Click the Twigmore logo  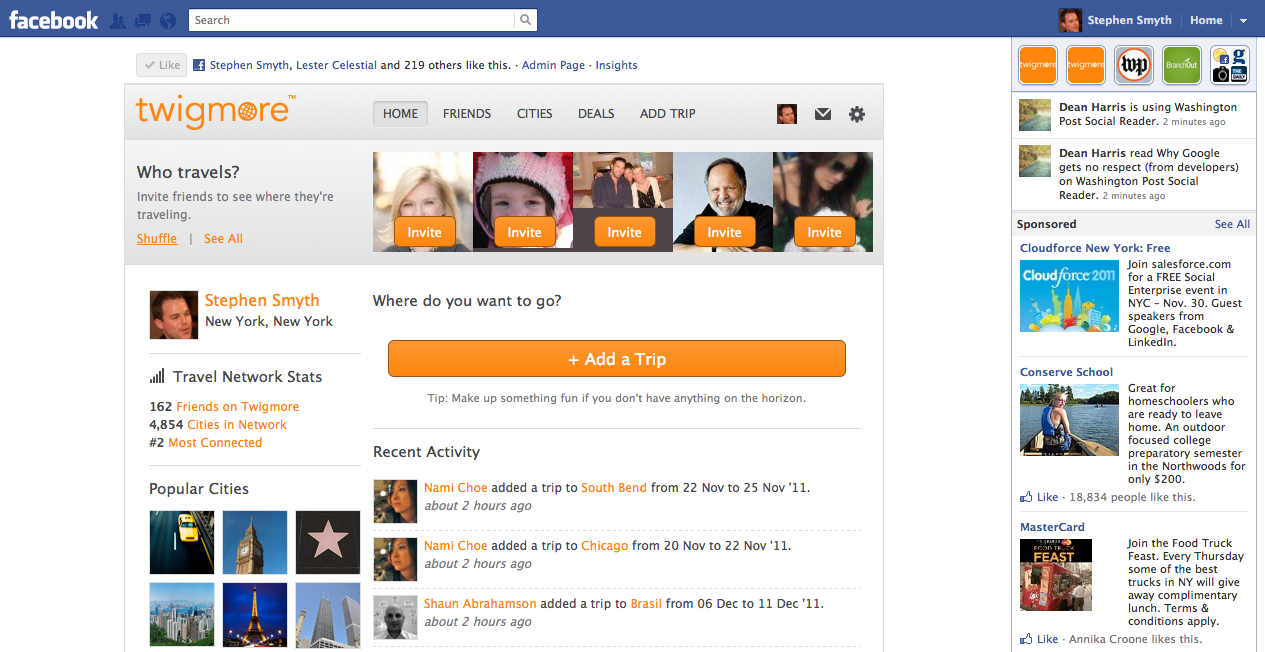coord(215,110)
